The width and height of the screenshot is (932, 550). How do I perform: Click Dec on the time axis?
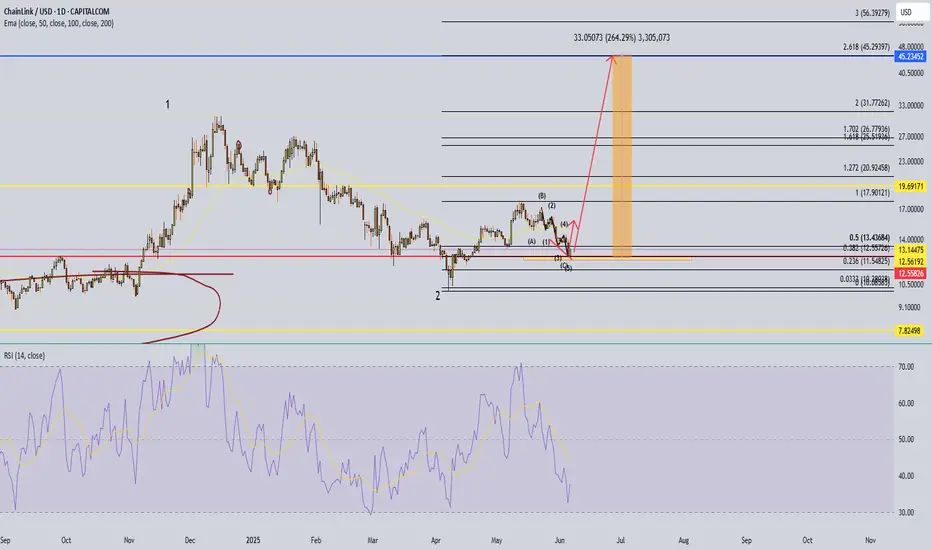coord(190,540)
